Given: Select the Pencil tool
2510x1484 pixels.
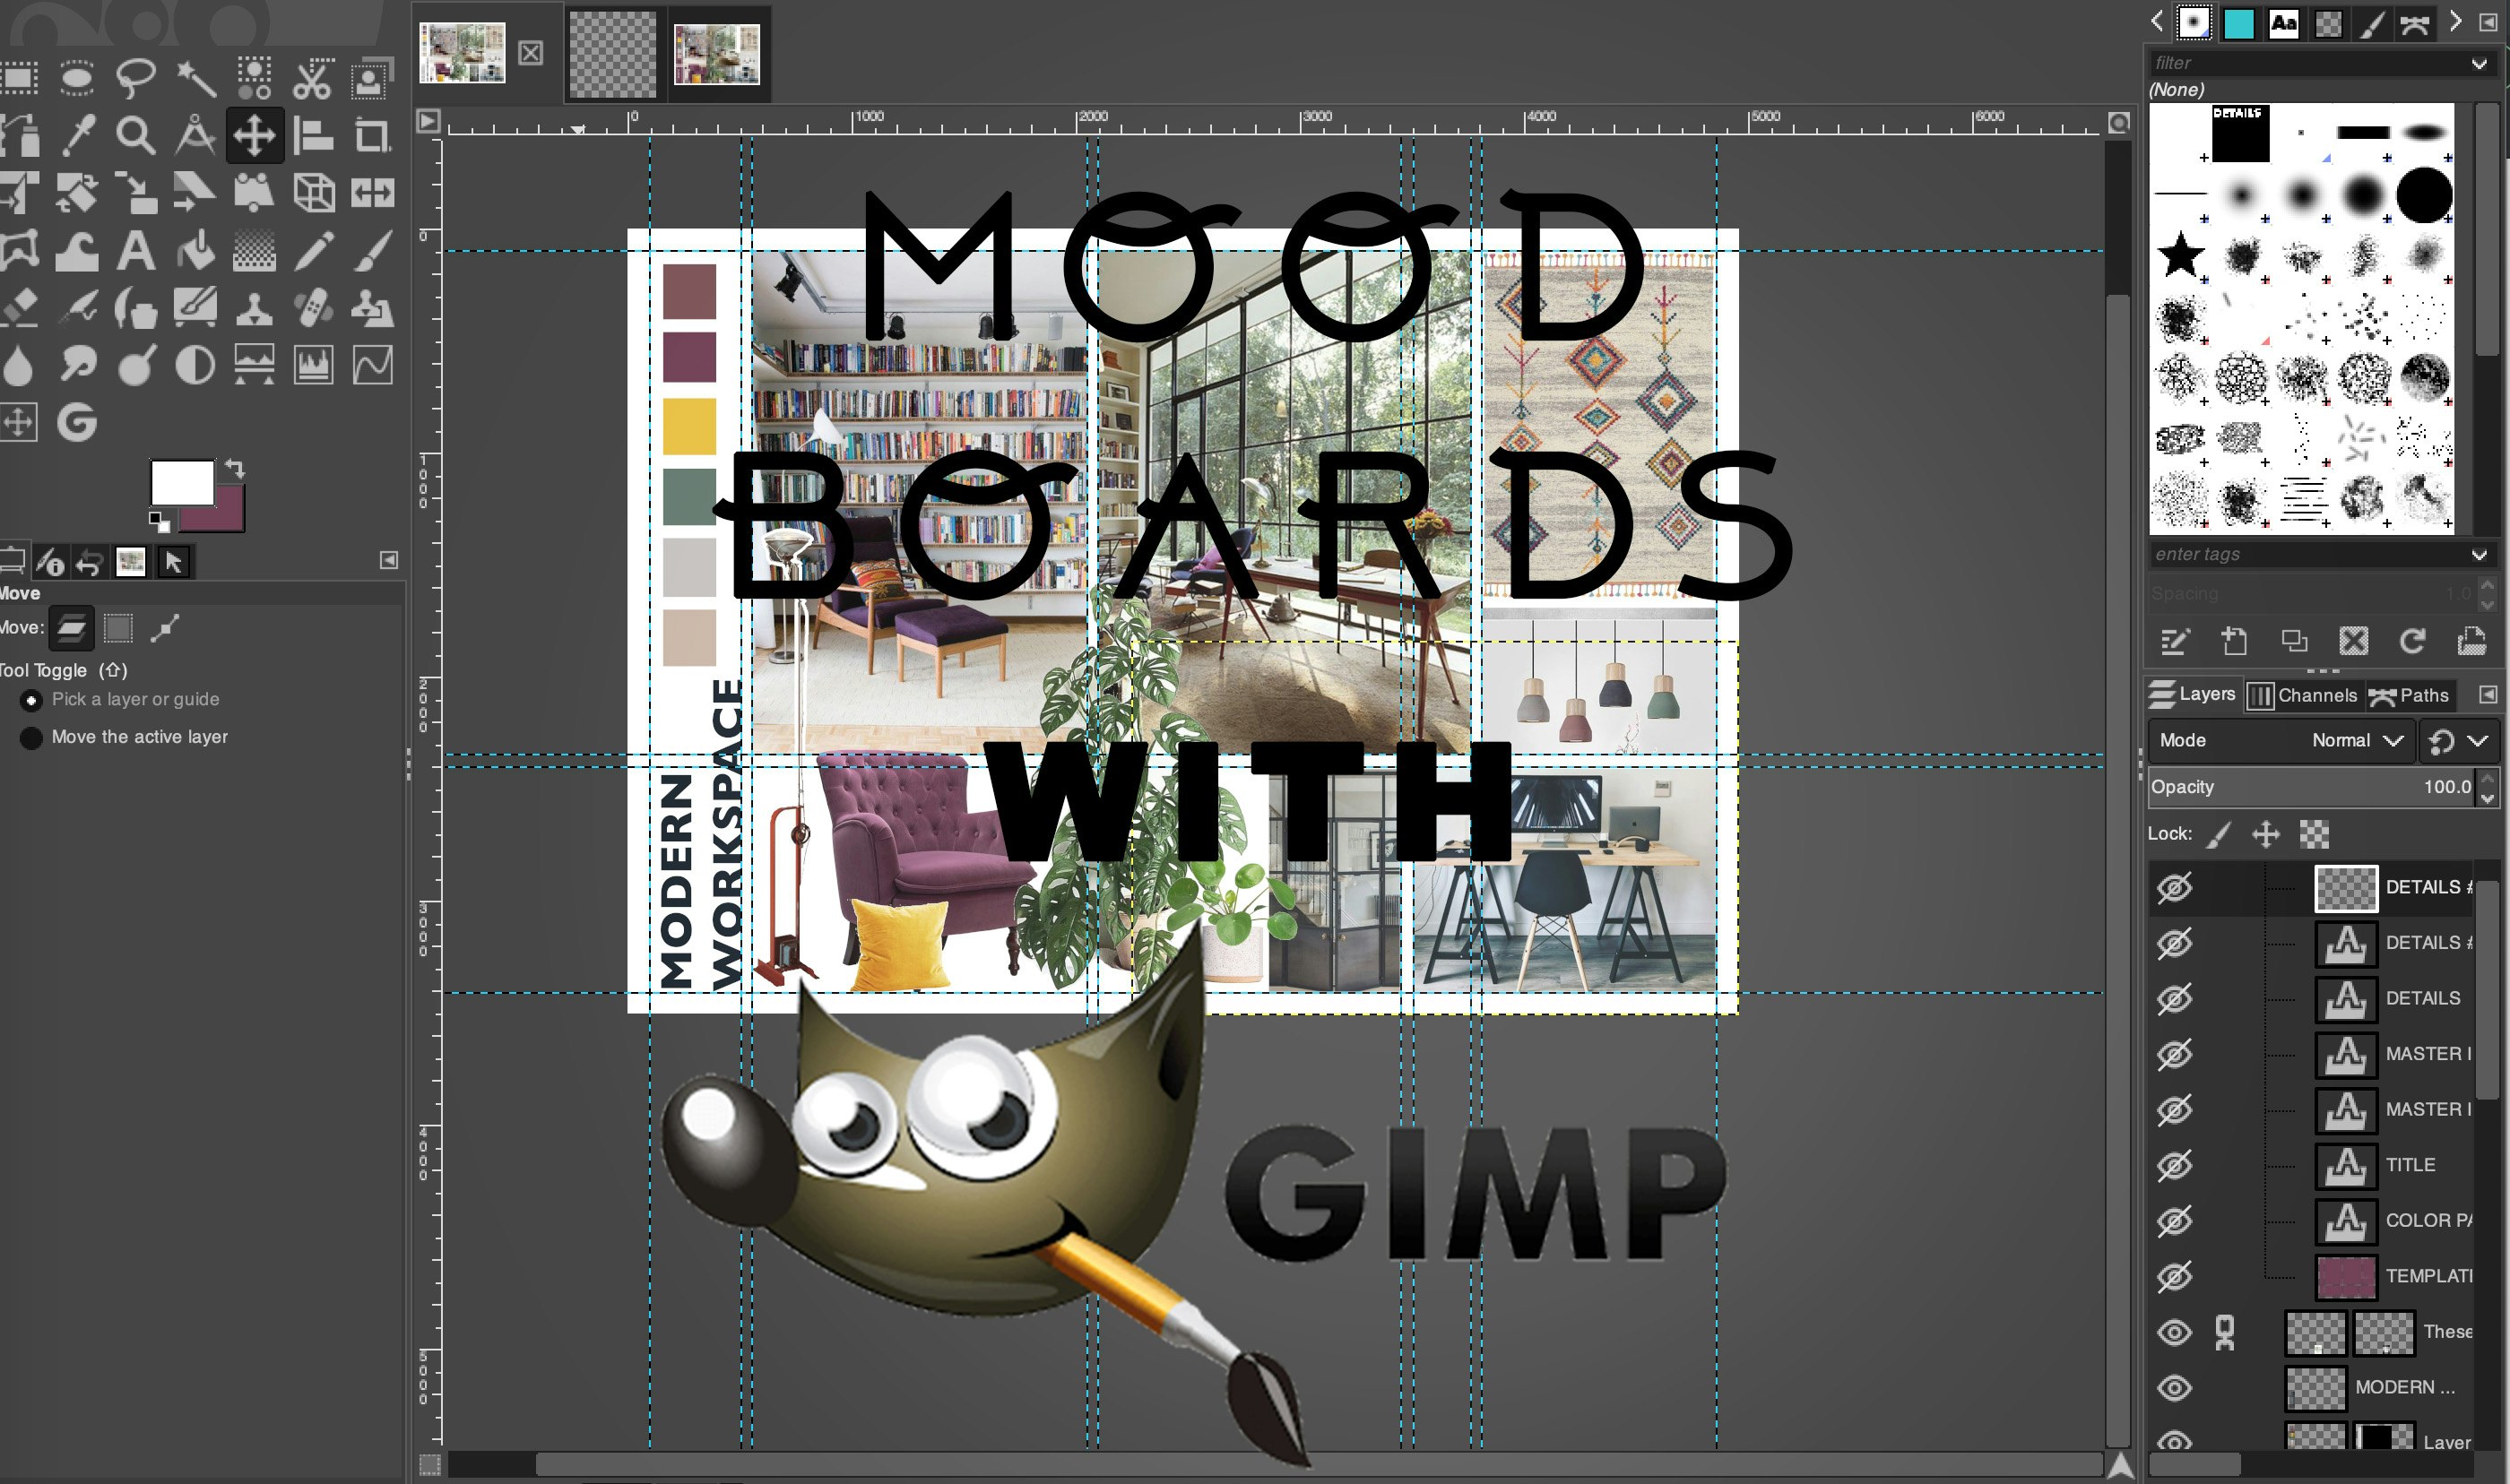Looking at the screenshot, I should (x=313, y=250).
